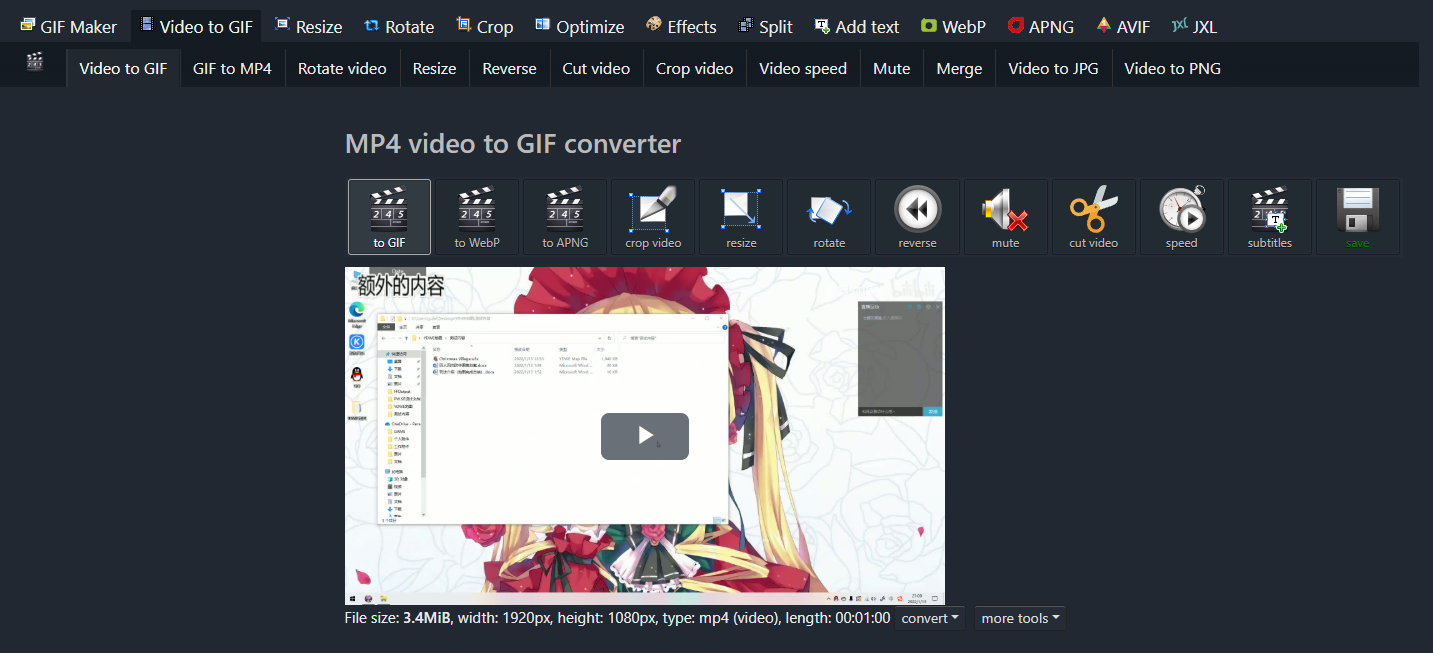Screen dimensions: 1433x653
Task: Expand the convert dropdown
Action: pos(930,618)
